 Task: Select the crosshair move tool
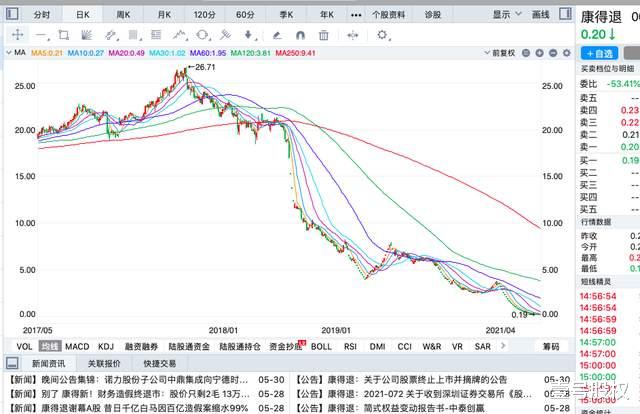coord(18,35)
